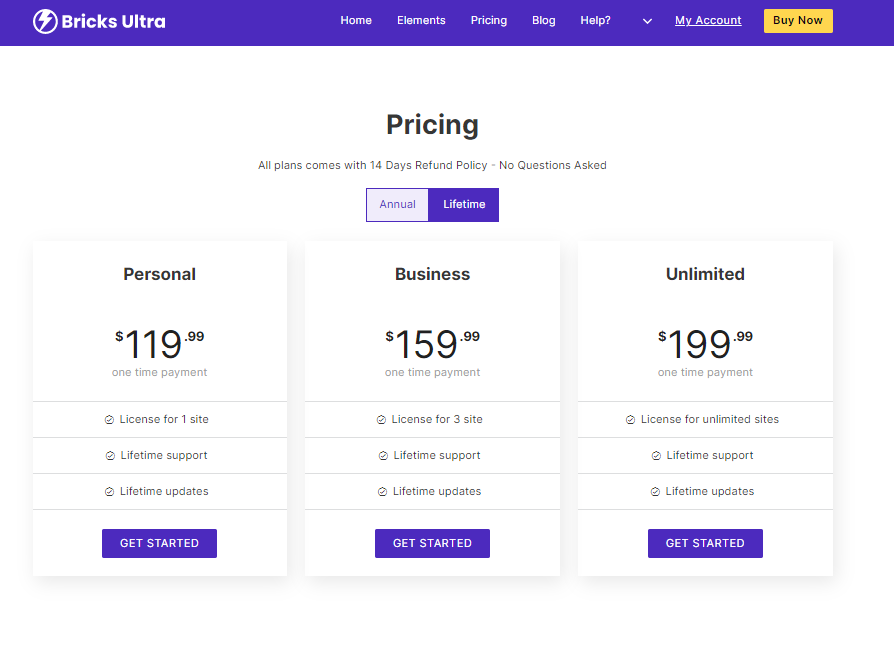Click check icon beside License for 3 site

(x=382, y=420)
